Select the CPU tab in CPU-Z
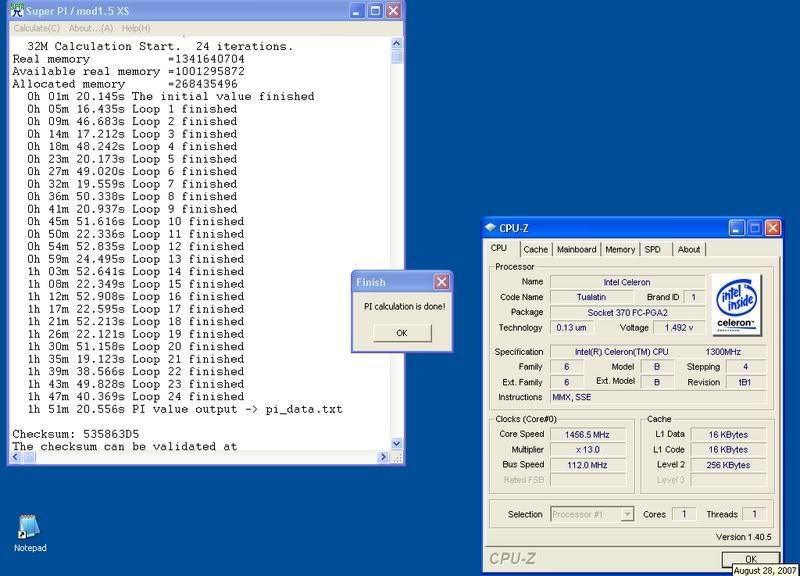The width and height of the screenshot is (800, 576). pos(499,248)
